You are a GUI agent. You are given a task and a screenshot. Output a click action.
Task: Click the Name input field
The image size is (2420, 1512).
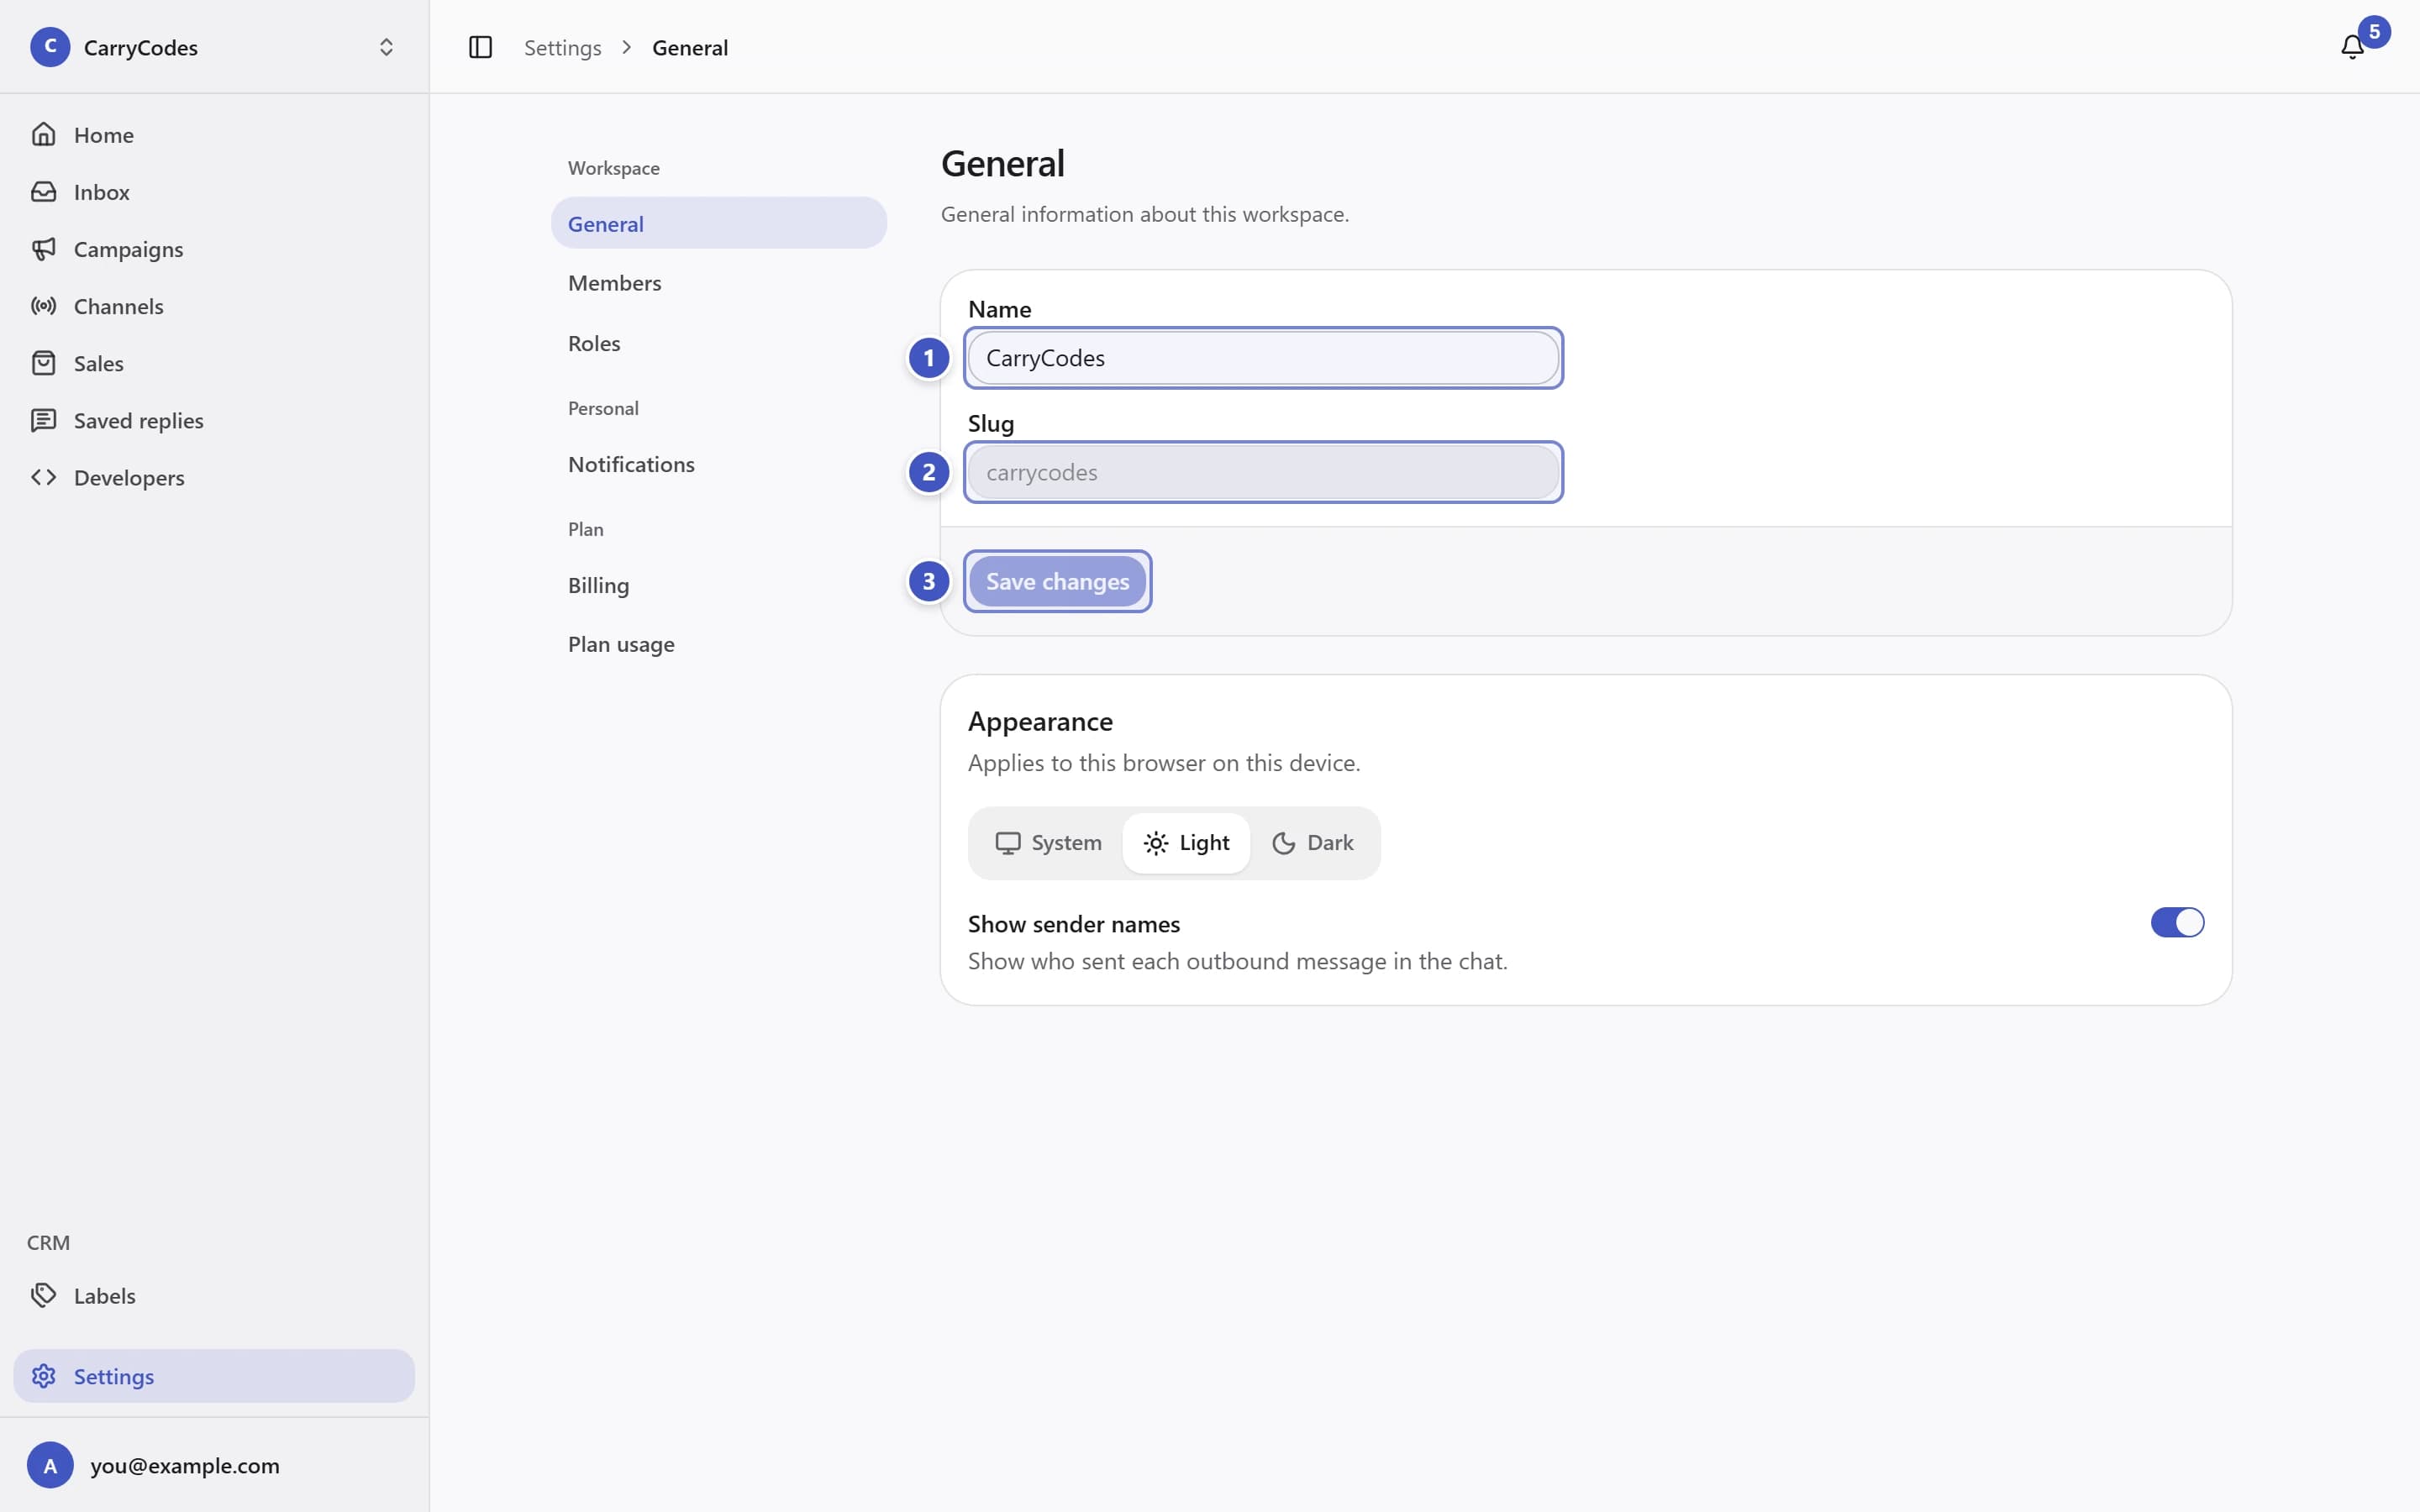pyautogui.click(x=1263, y=358)
